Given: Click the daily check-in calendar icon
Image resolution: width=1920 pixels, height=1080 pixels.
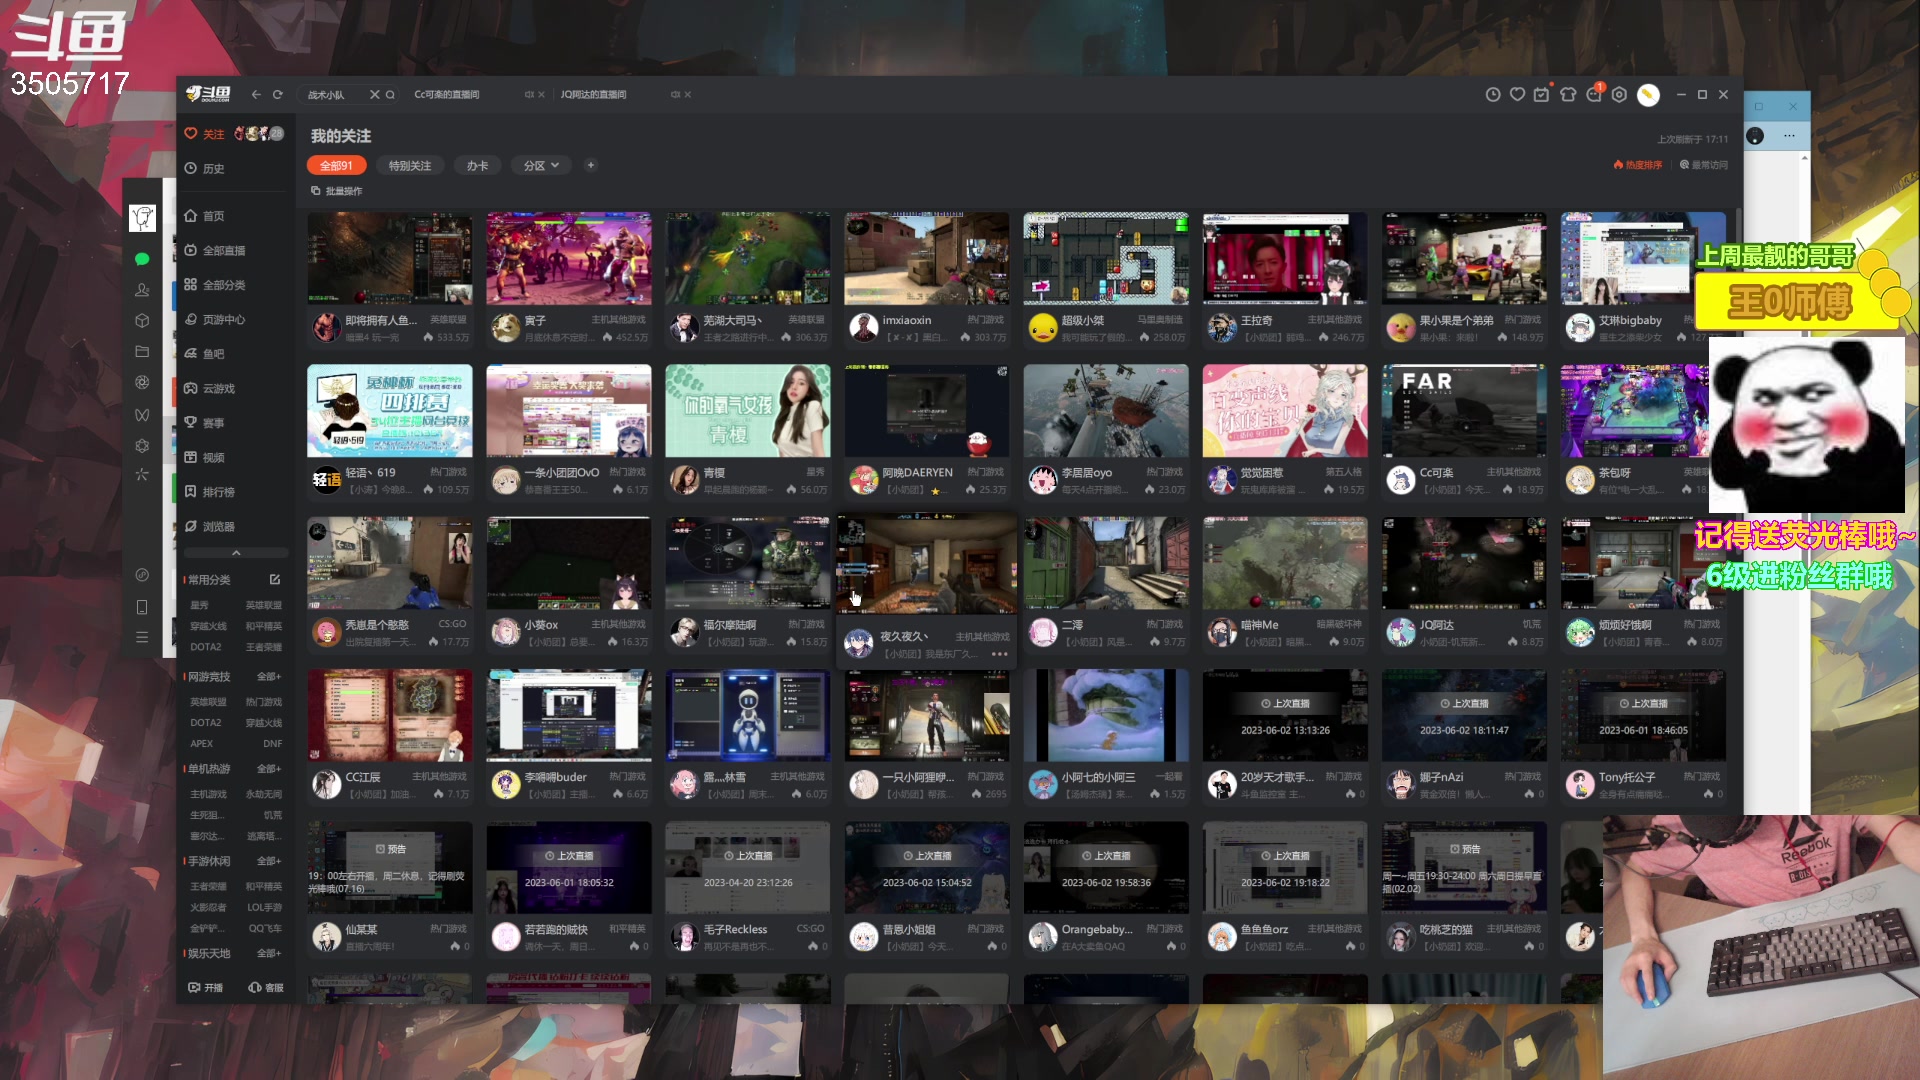Looking at the screenshot, I should tap(1541, 95).
